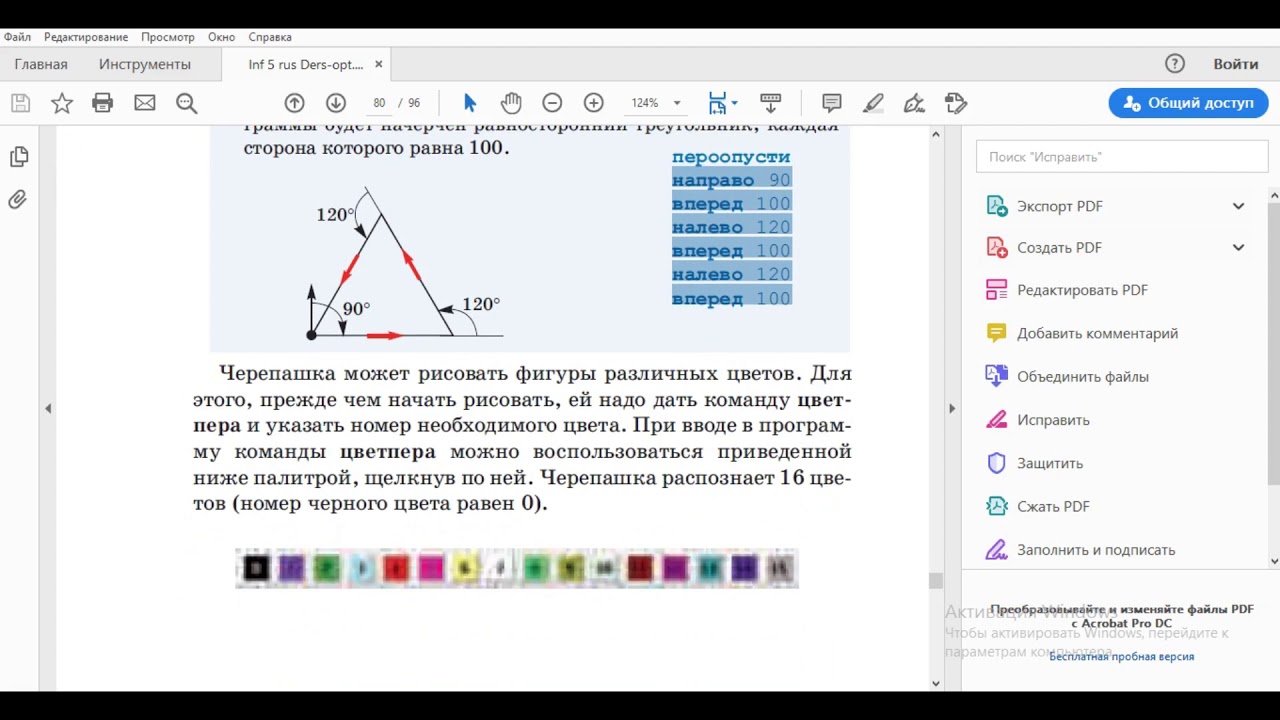The width and height of the screenshot is (1280, 720).
Task: Click the document scroll up arrow
Action: pos(936,134)
